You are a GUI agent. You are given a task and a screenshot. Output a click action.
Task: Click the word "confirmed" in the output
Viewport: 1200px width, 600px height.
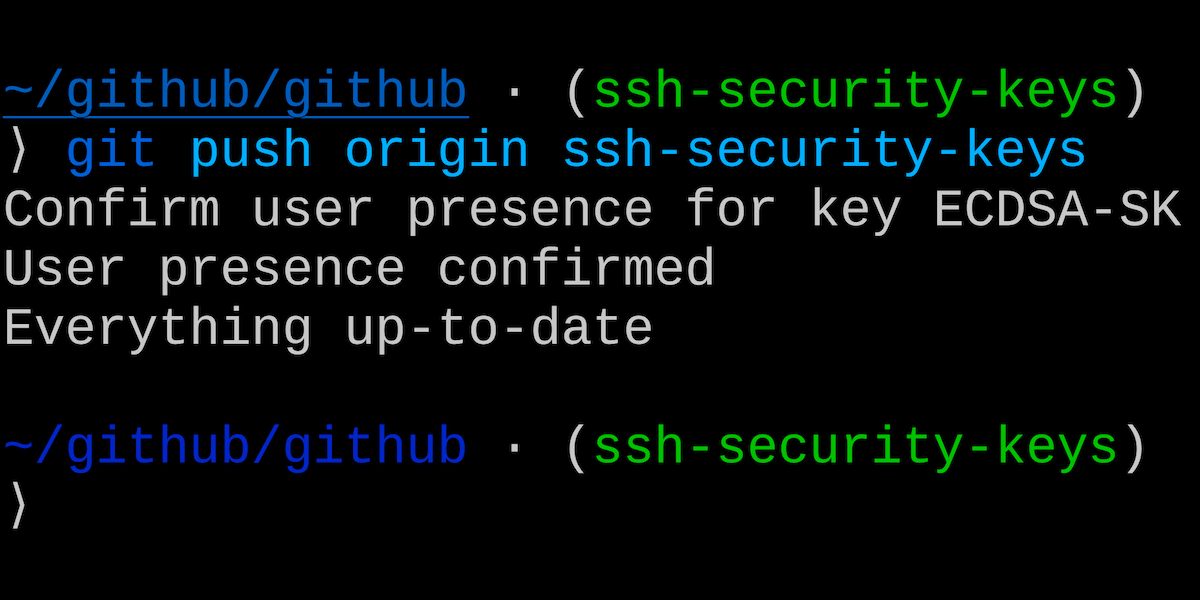[576, 270]
